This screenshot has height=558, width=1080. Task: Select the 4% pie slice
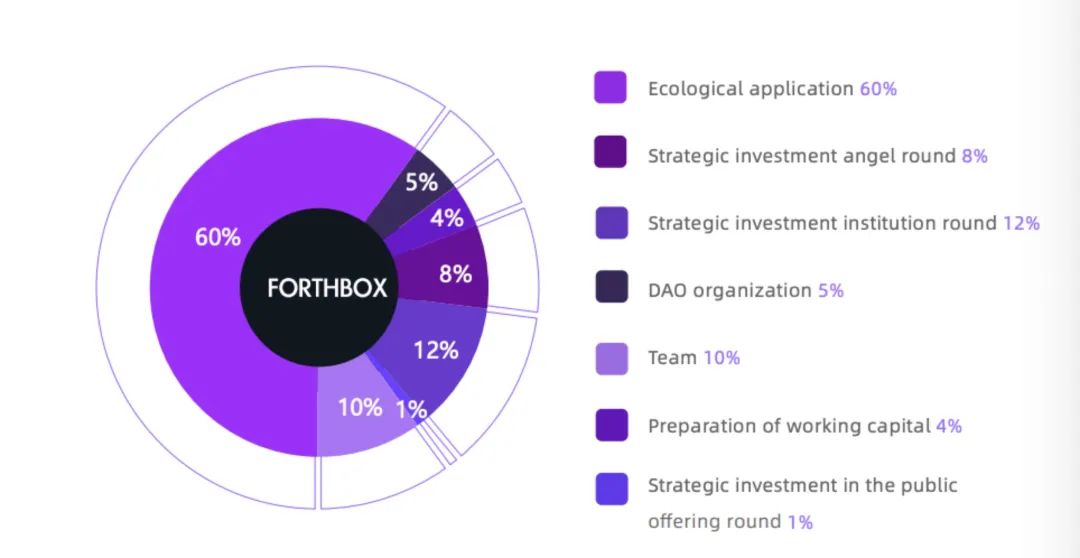(447, 217)
